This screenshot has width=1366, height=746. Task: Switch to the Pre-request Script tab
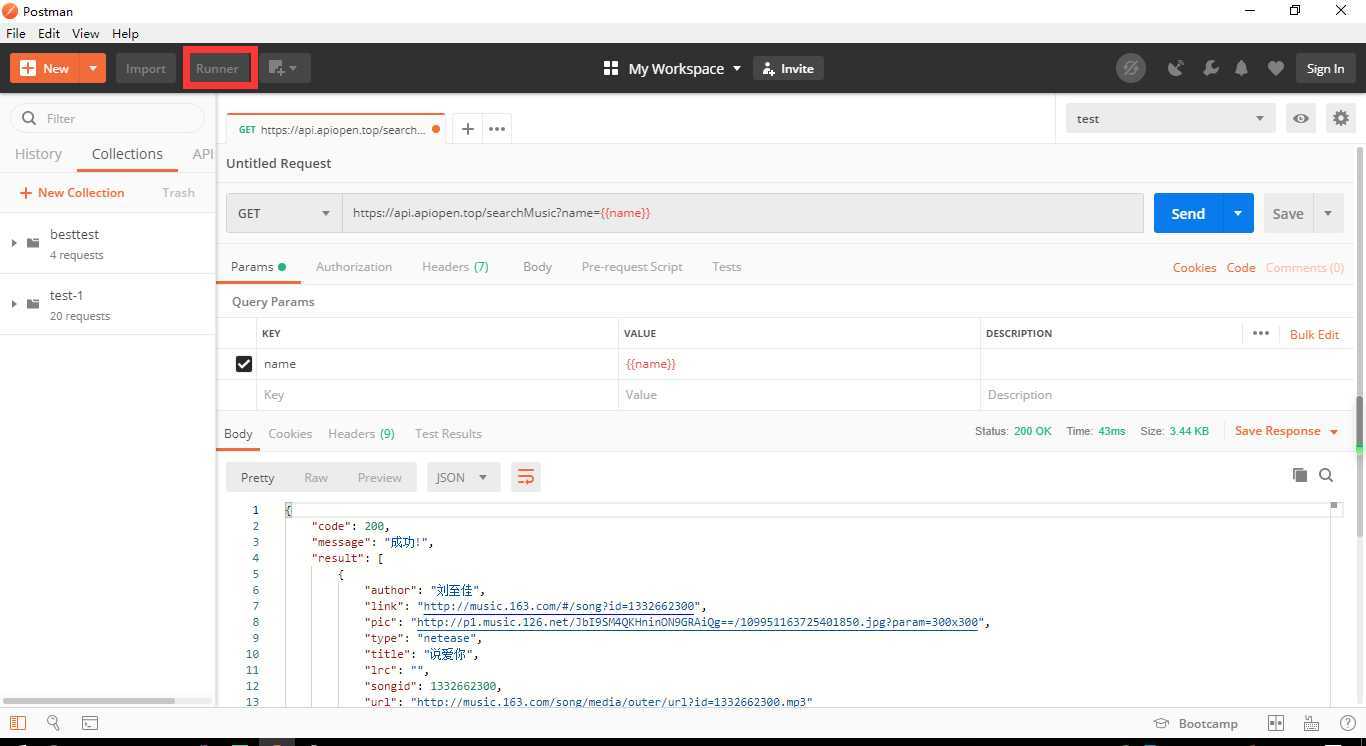pyautogui.click(x=632, y=267)
